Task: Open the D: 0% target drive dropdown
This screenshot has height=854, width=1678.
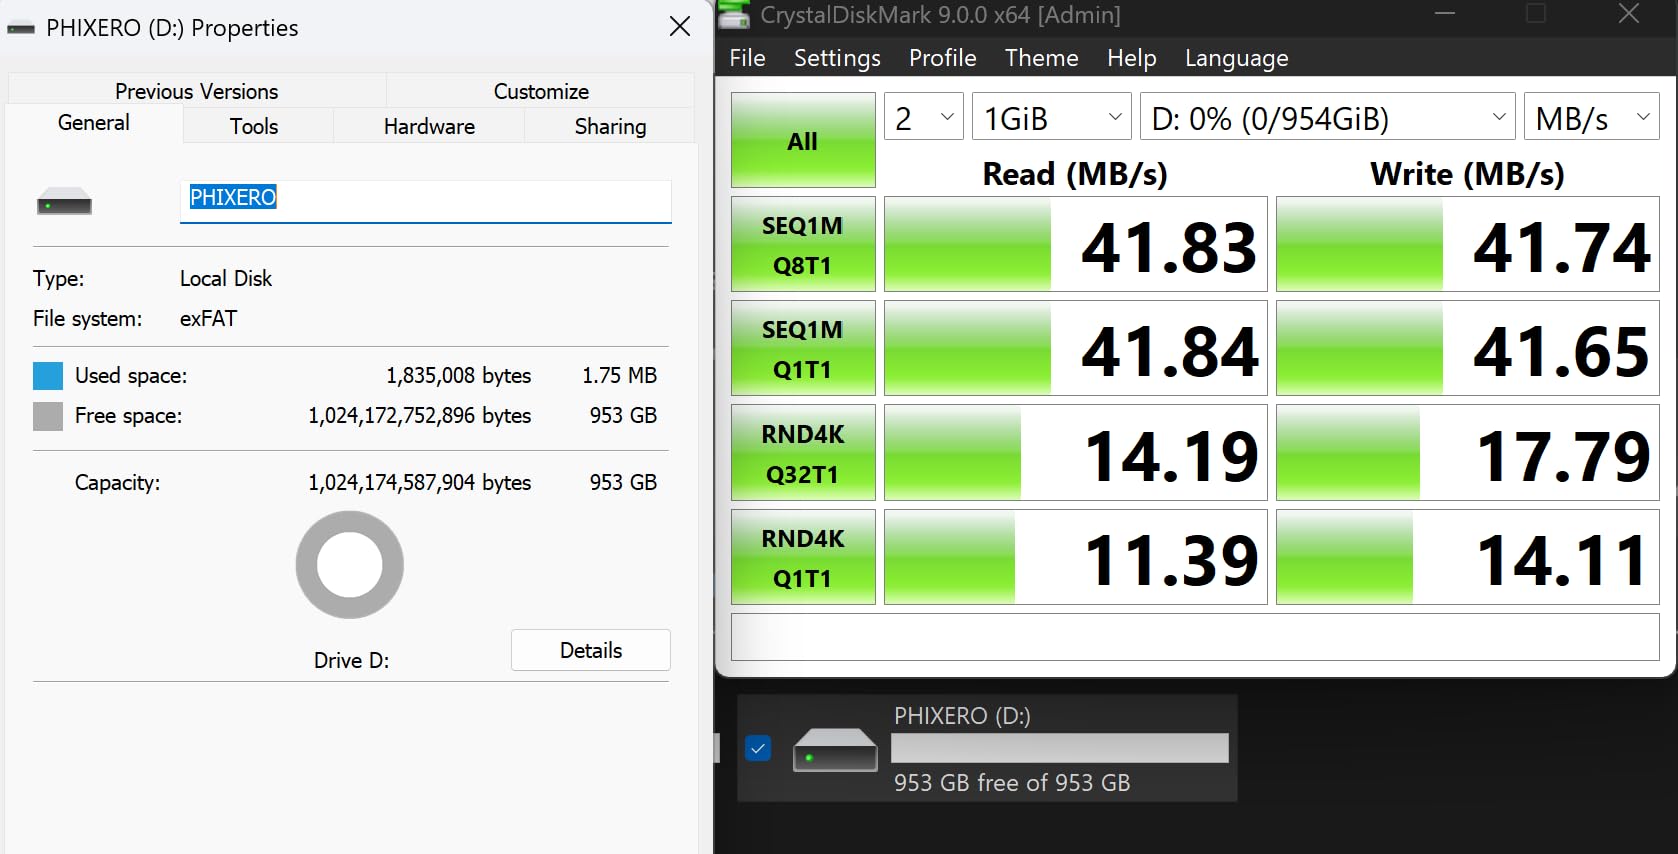Action: click(1328, 118)
